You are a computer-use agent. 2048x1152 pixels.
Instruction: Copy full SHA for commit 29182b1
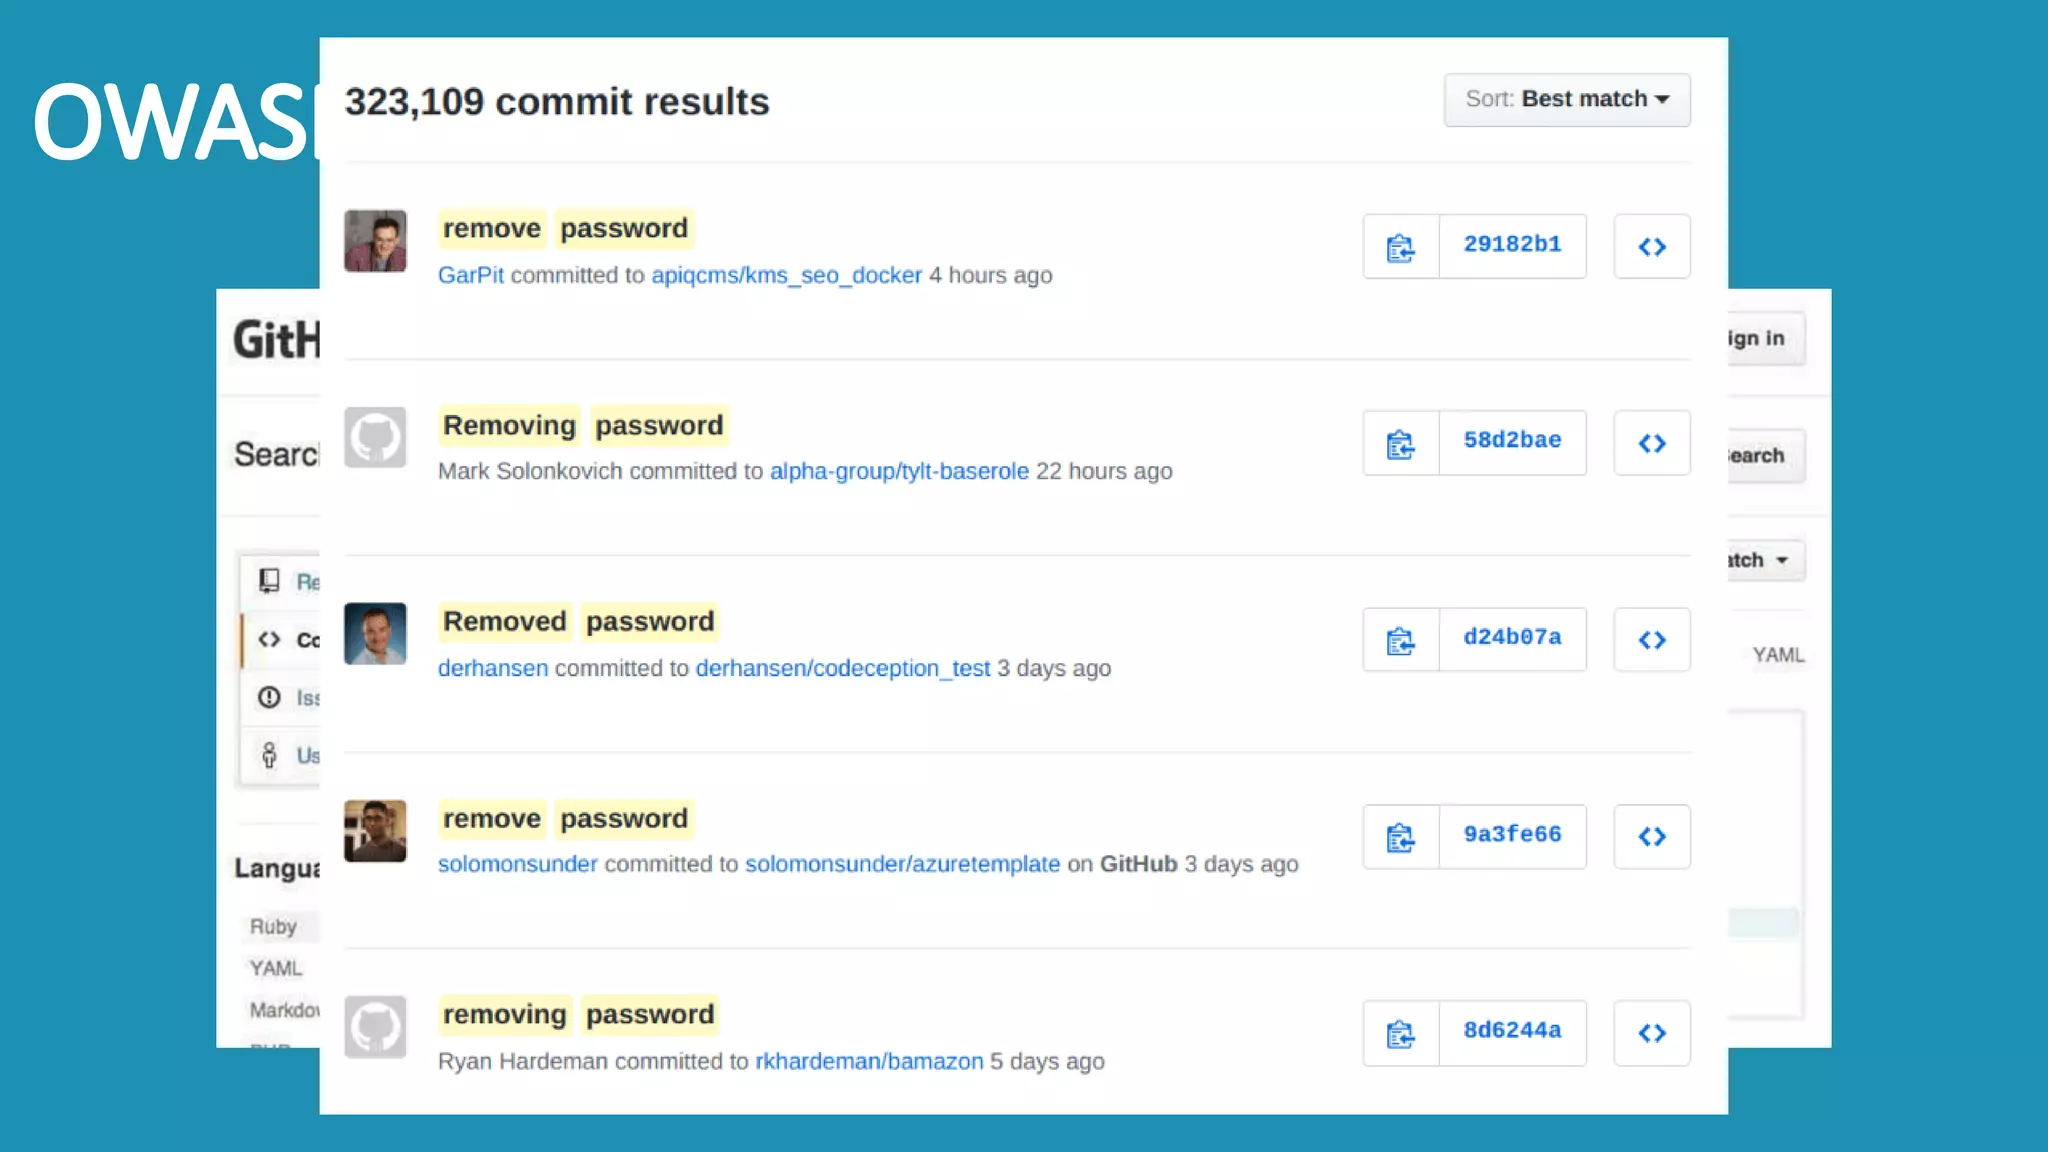1400,246
